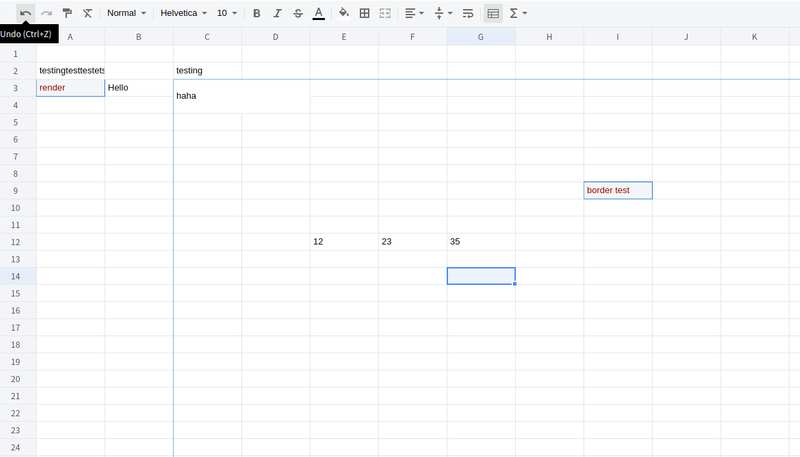Open the fill color bucket
This screenshot has width=800, height=457.
[344, 13]
